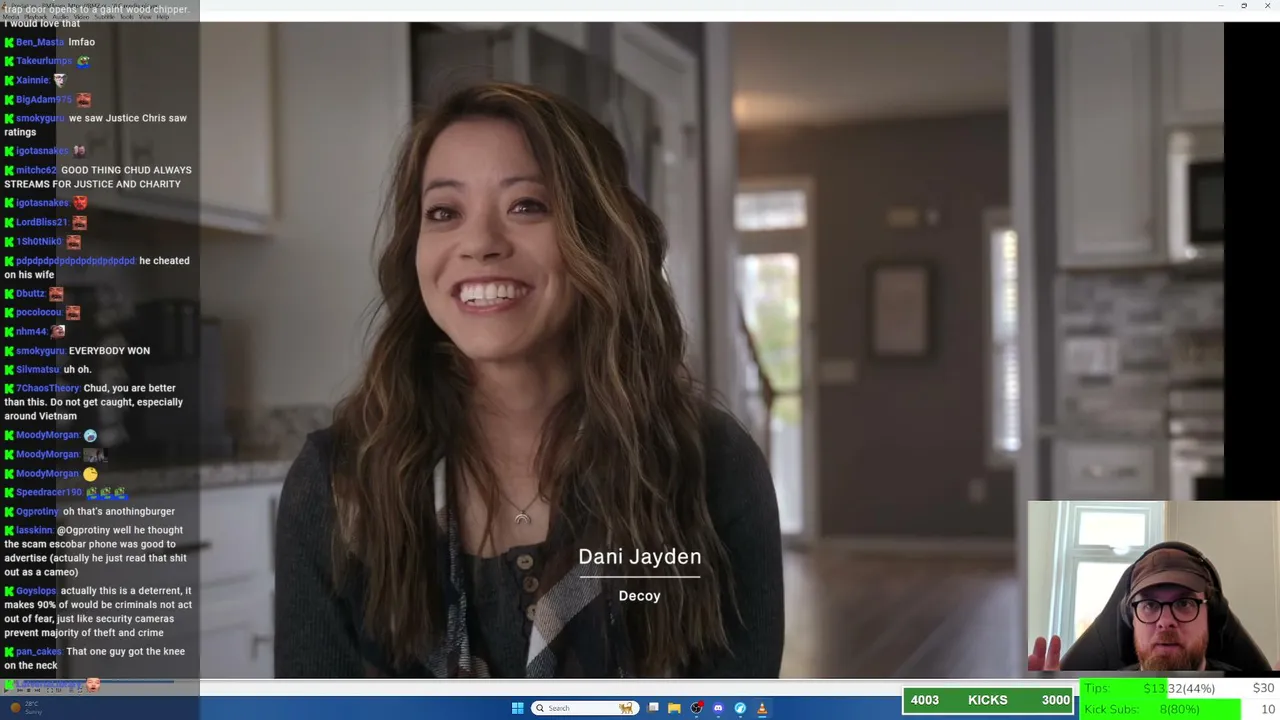Screen dimensions: 1280x720
Task: Close the VLC window
Action: pos(1267,6)
